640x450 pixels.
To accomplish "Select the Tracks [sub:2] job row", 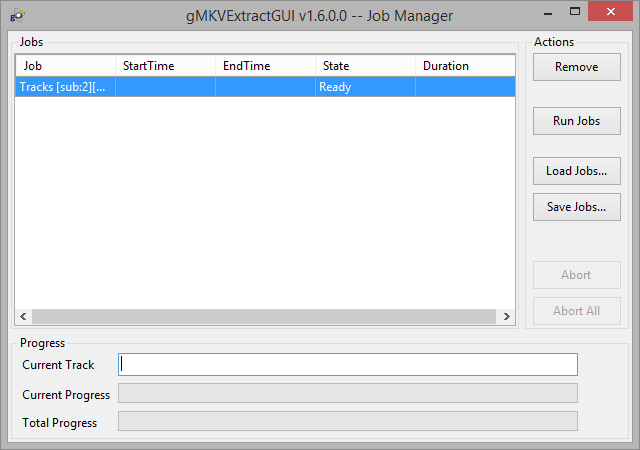I will coord(265,87).
